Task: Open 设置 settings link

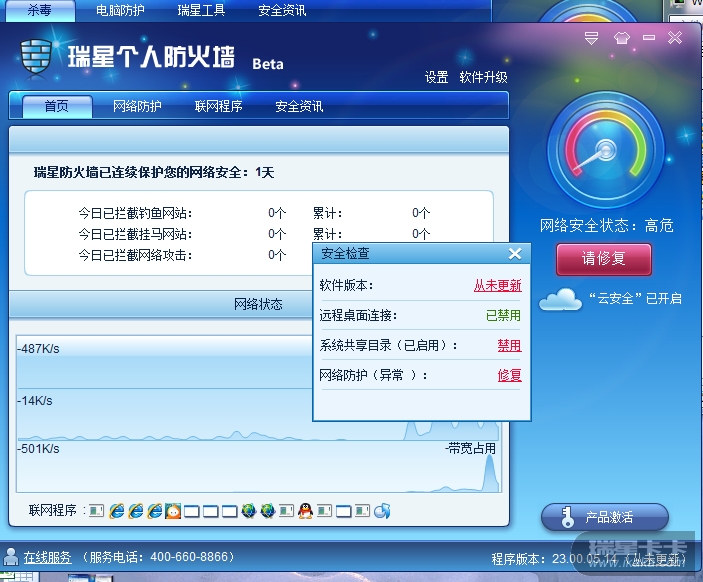Action: coord(436,78)
